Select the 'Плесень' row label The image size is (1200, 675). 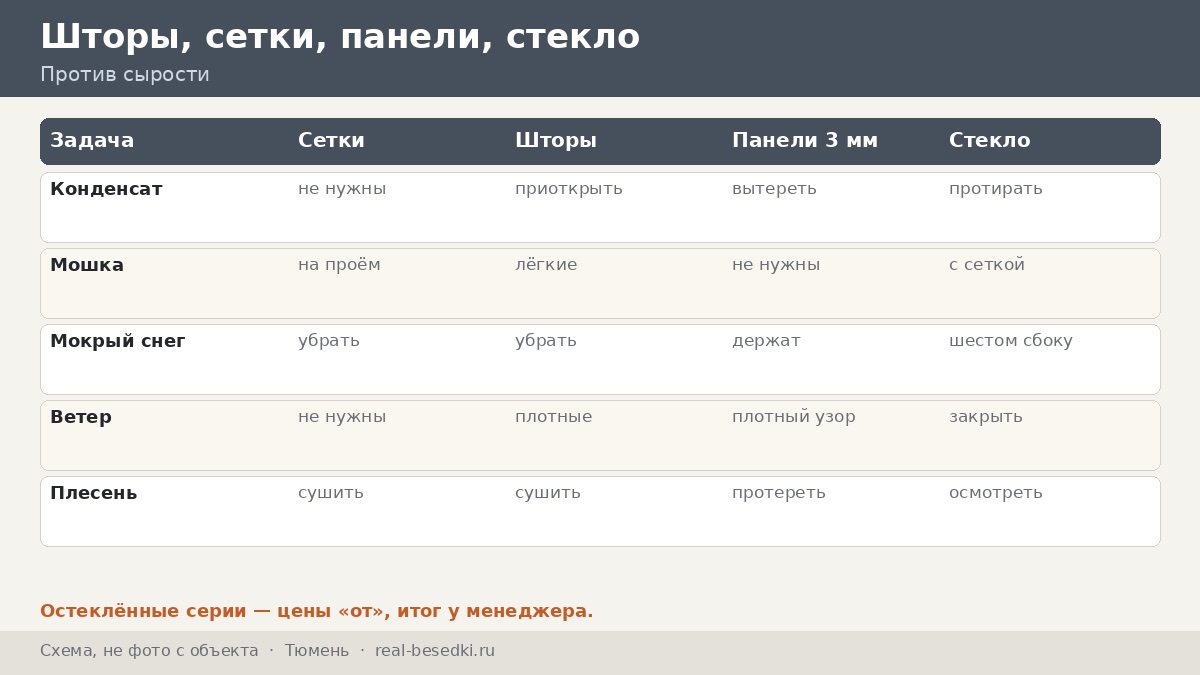[94, 493]
